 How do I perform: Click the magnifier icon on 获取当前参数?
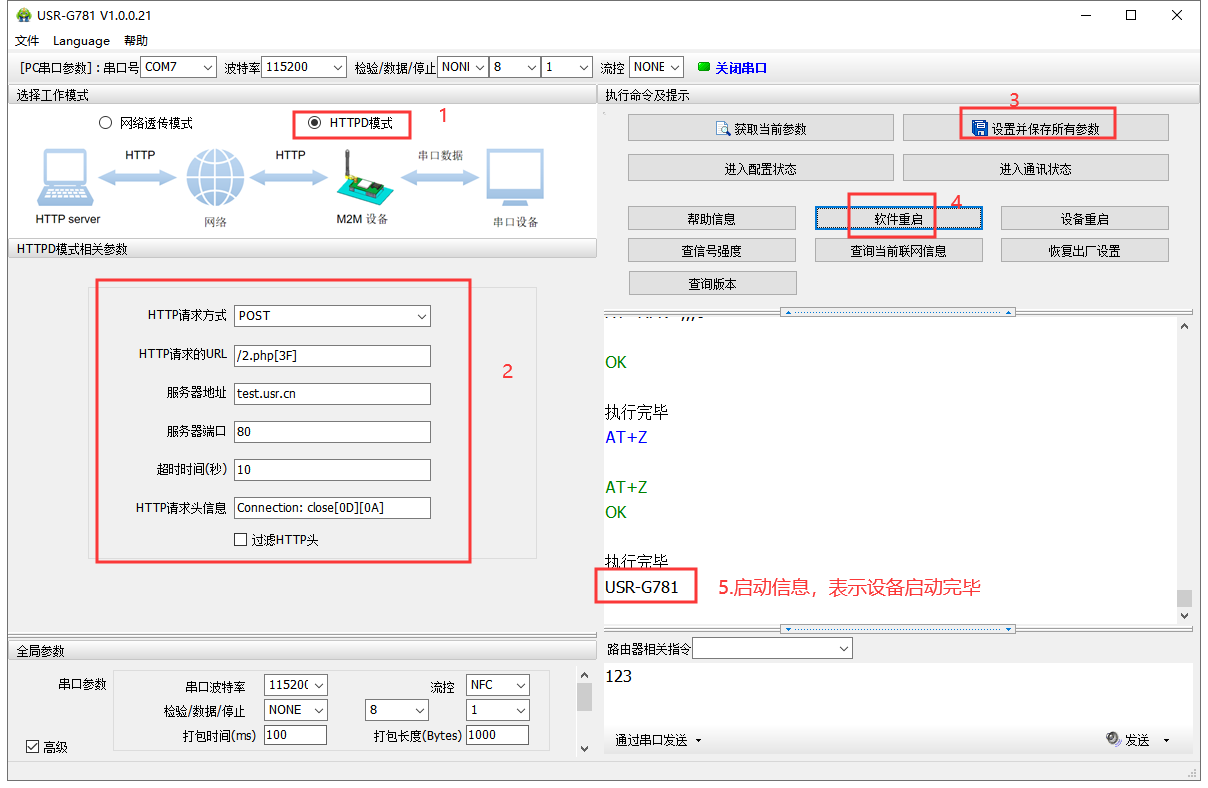(x=723, y=128)
